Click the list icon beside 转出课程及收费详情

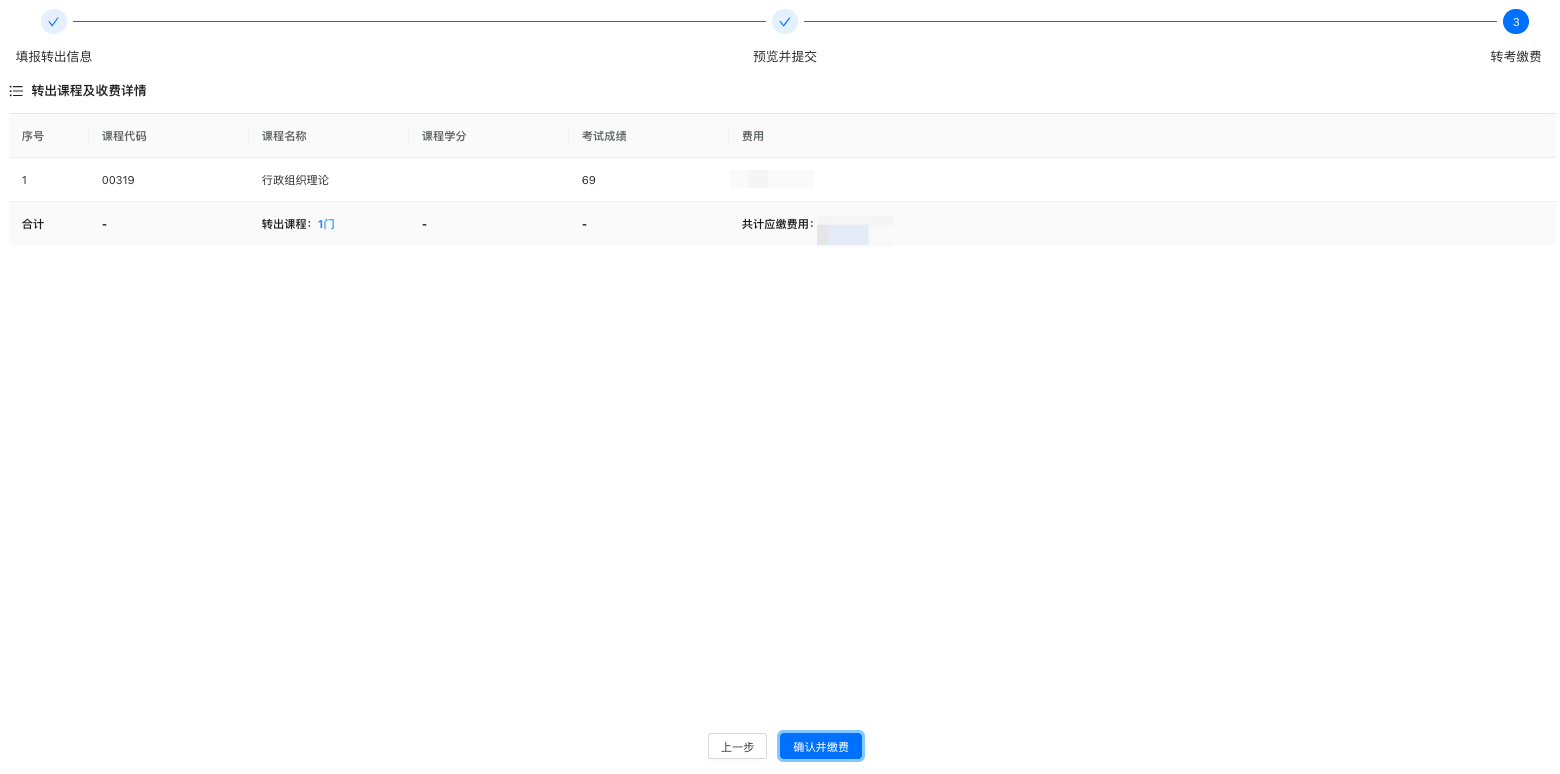(x=16, y=91)
